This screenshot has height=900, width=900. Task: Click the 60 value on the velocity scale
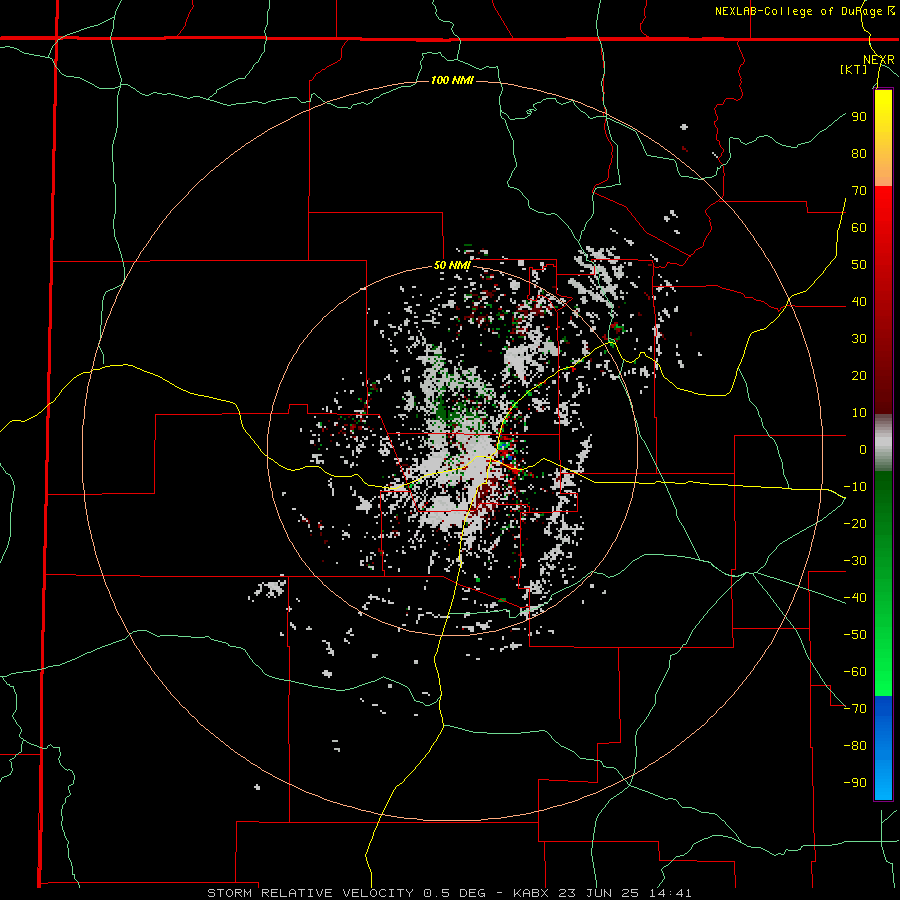coord(859,227)
